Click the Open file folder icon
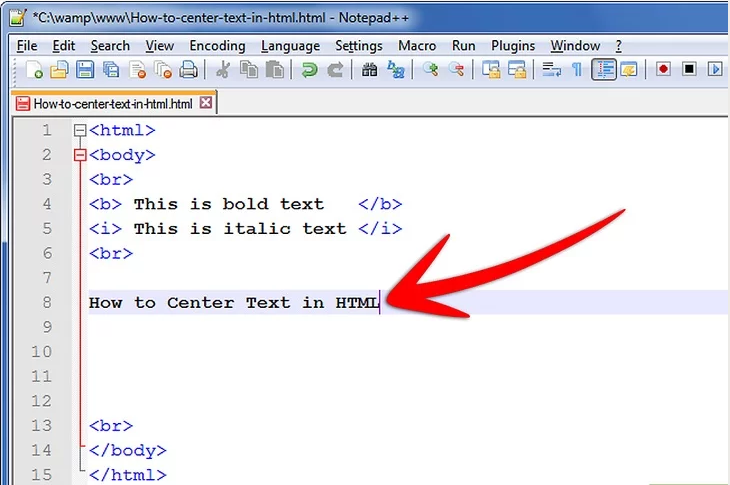The width and height of the screenshot is (730, 485). [60, 70]
